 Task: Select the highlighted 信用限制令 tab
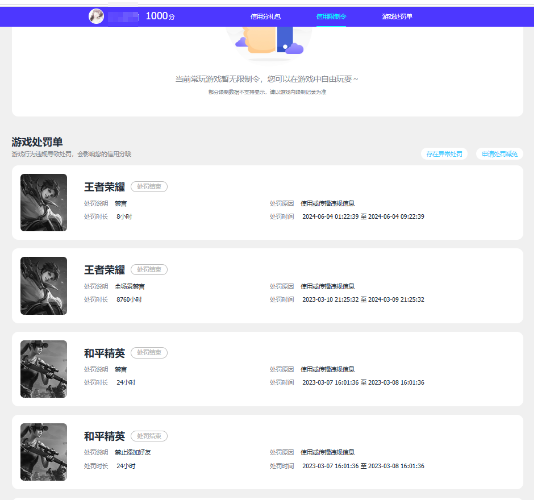pyautogui.click(x=331, y=16)
